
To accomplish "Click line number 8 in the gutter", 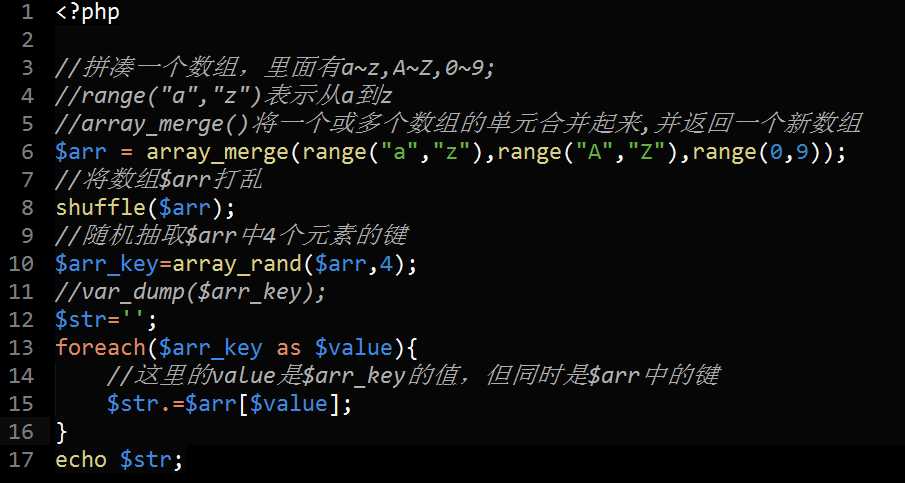I will [27, 208].
